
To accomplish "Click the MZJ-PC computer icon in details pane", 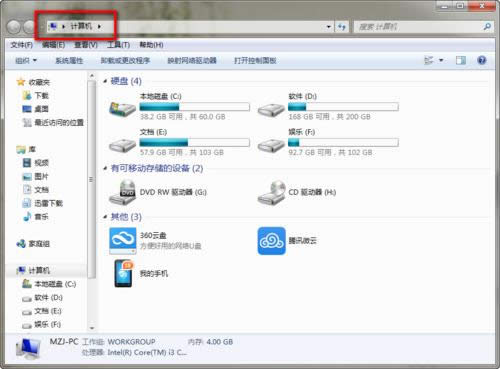I will click(28, 348).
